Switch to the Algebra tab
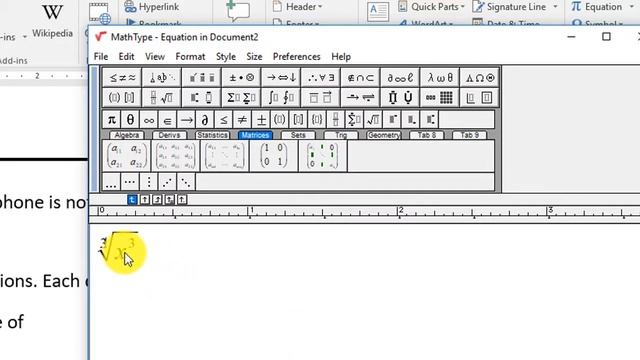The image size is (640, 360). (x=127, y=135)
